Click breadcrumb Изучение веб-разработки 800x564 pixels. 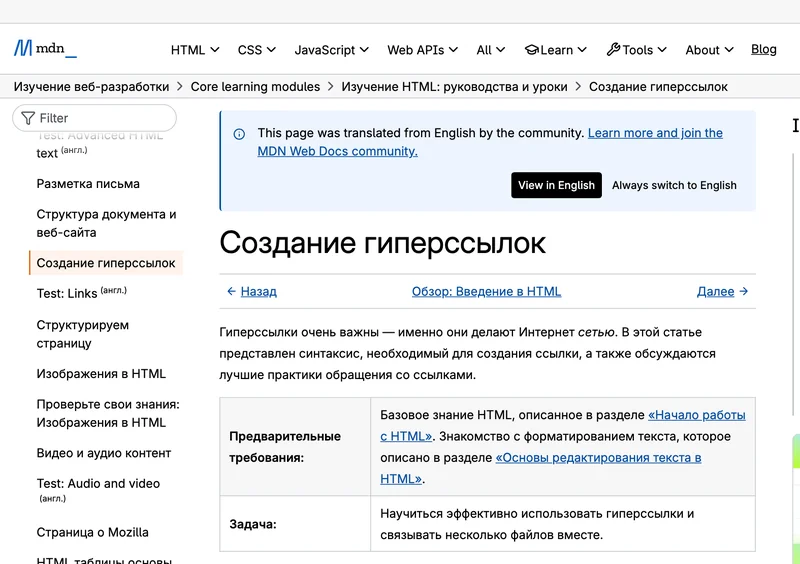[91, 87]
